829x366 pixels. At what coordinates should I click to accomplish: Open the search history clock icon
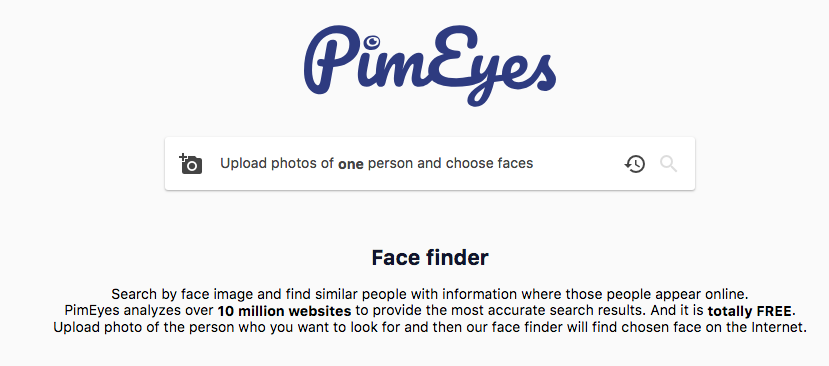[634, 164]
